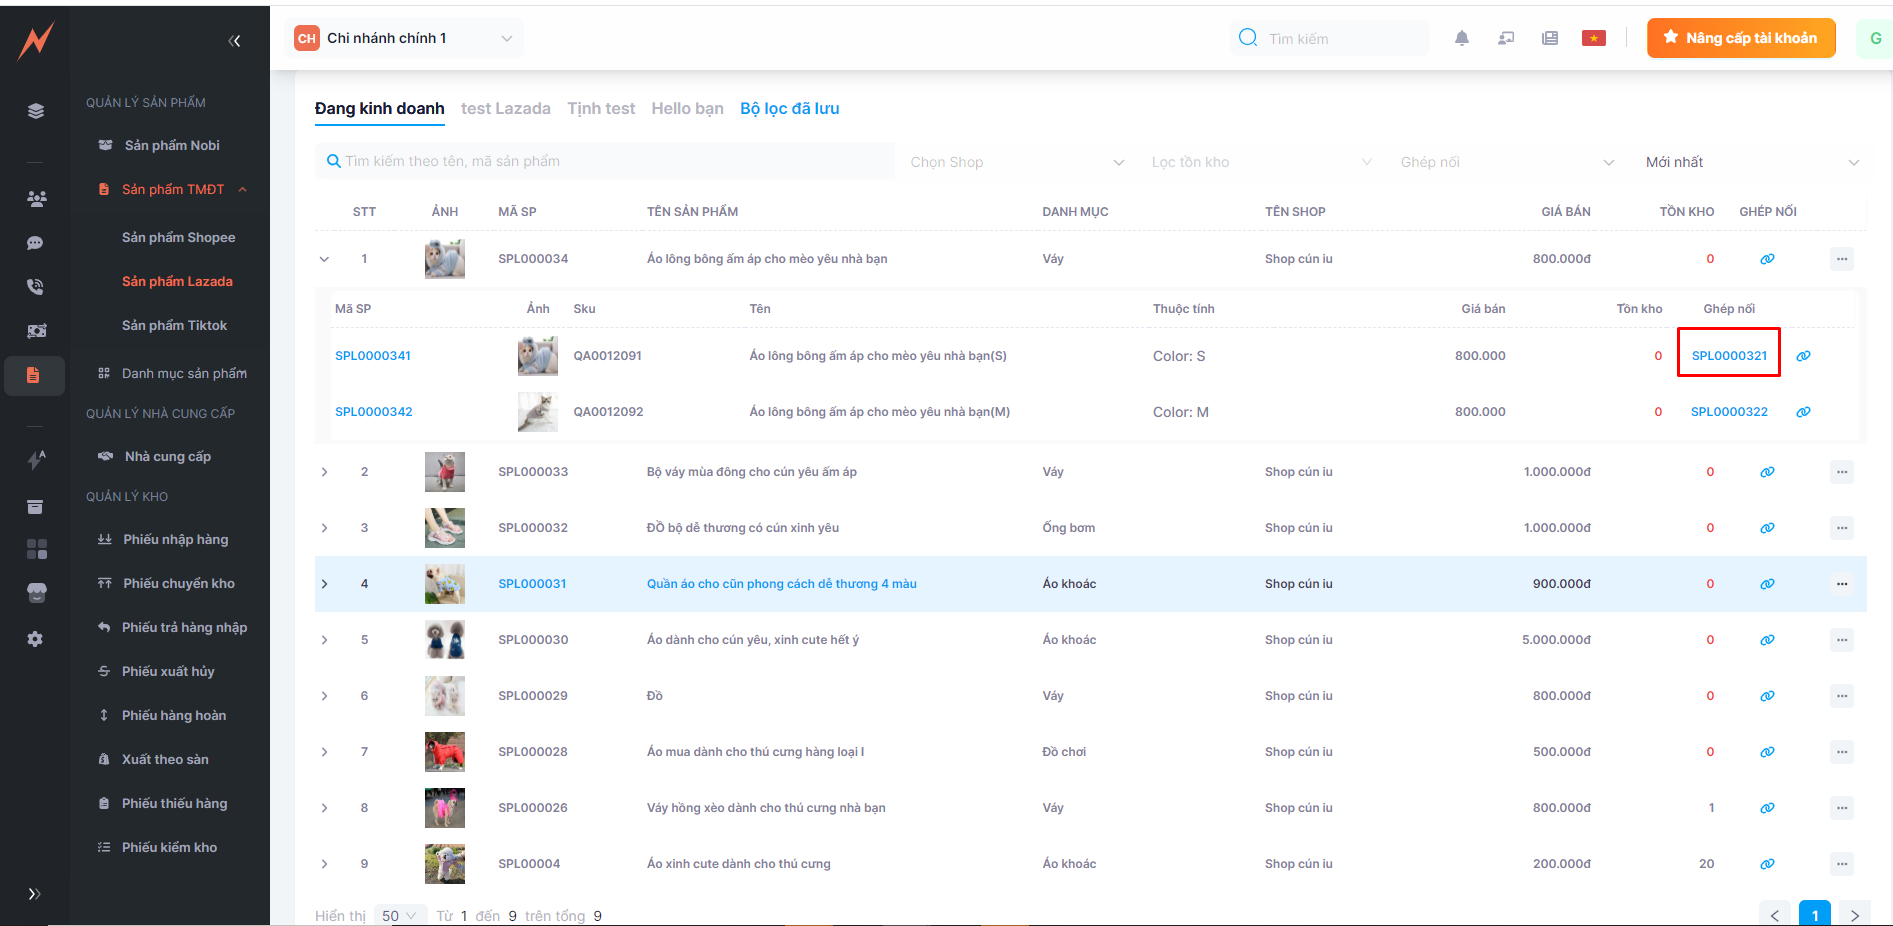Open the Mới nhất sort dropdown
This screenshot has width=1893, height=926.
[1751, 162]
